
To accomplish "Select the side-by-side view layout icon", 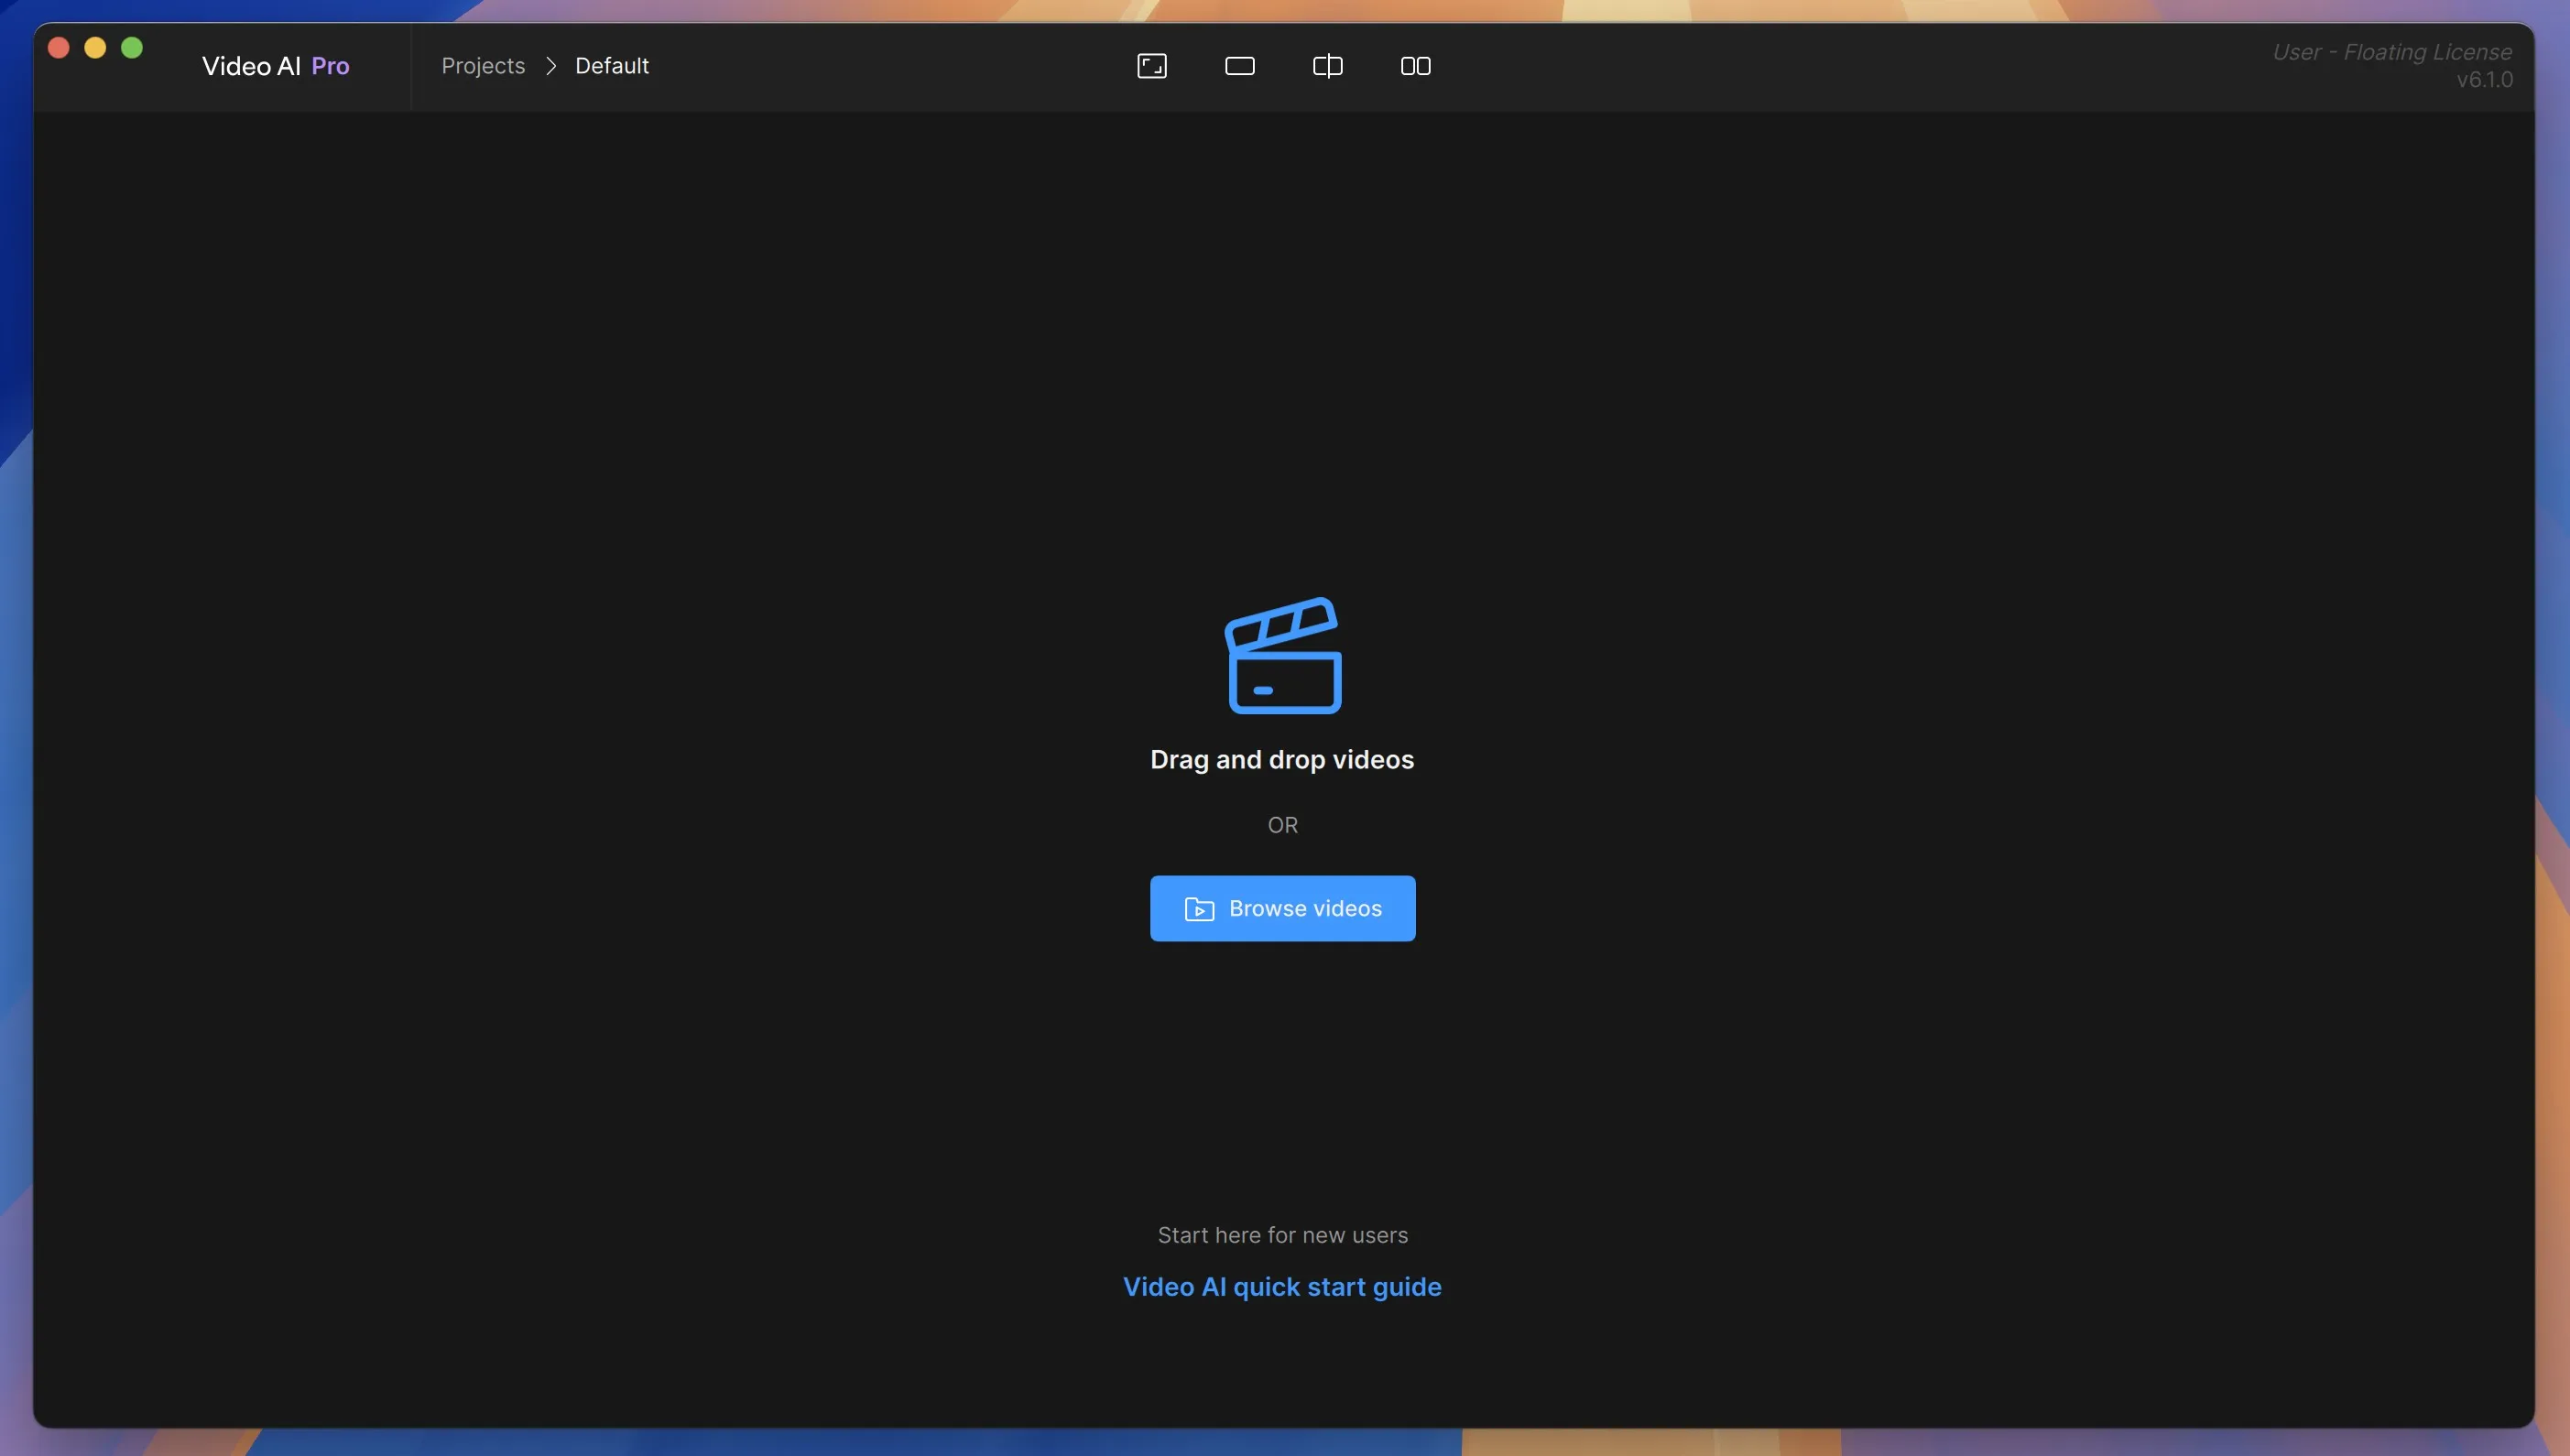I will coord(1416,66).
